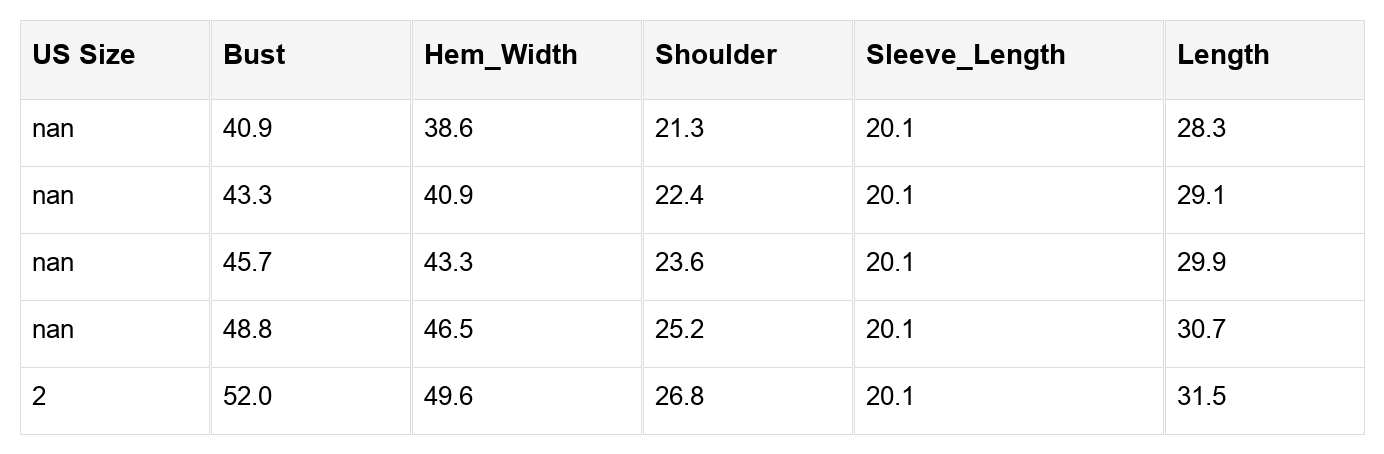Click the US Size column header
The width and height of the screenshot is (1384, 454).
tap(83, 55)
